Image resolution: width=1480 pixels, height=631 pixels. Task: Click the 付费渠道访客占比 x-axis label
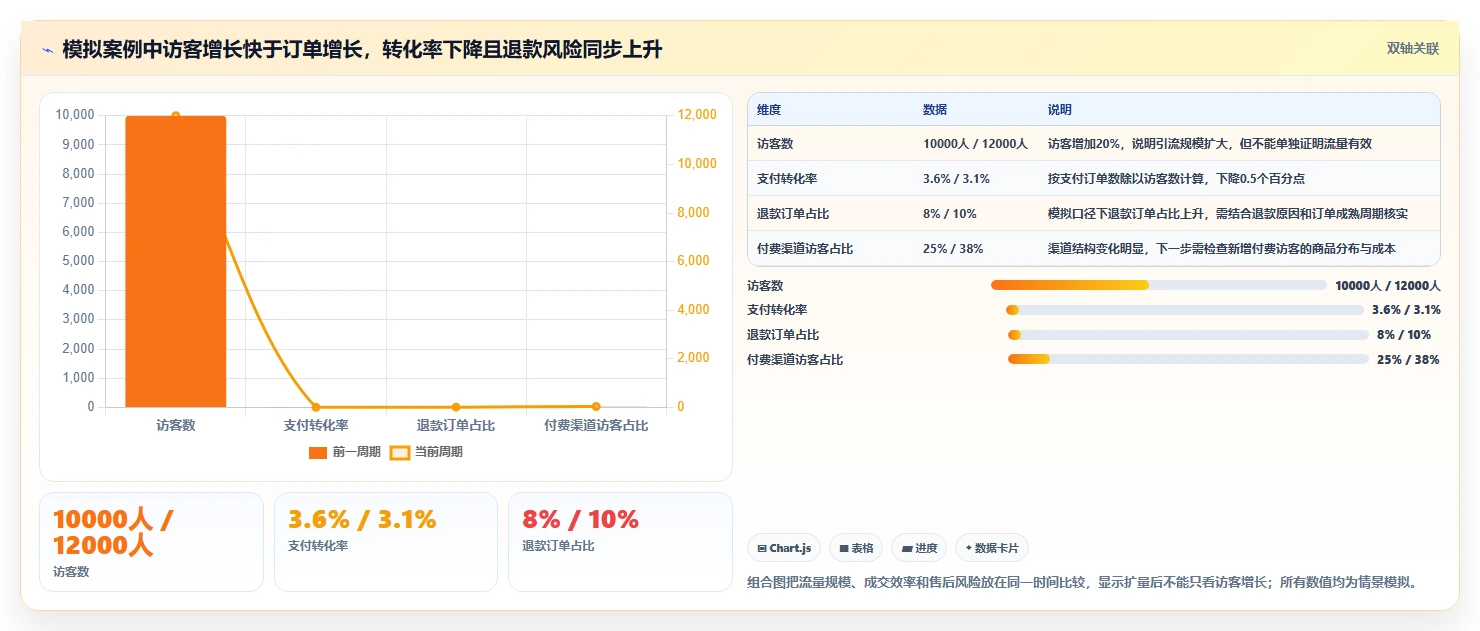596,426
